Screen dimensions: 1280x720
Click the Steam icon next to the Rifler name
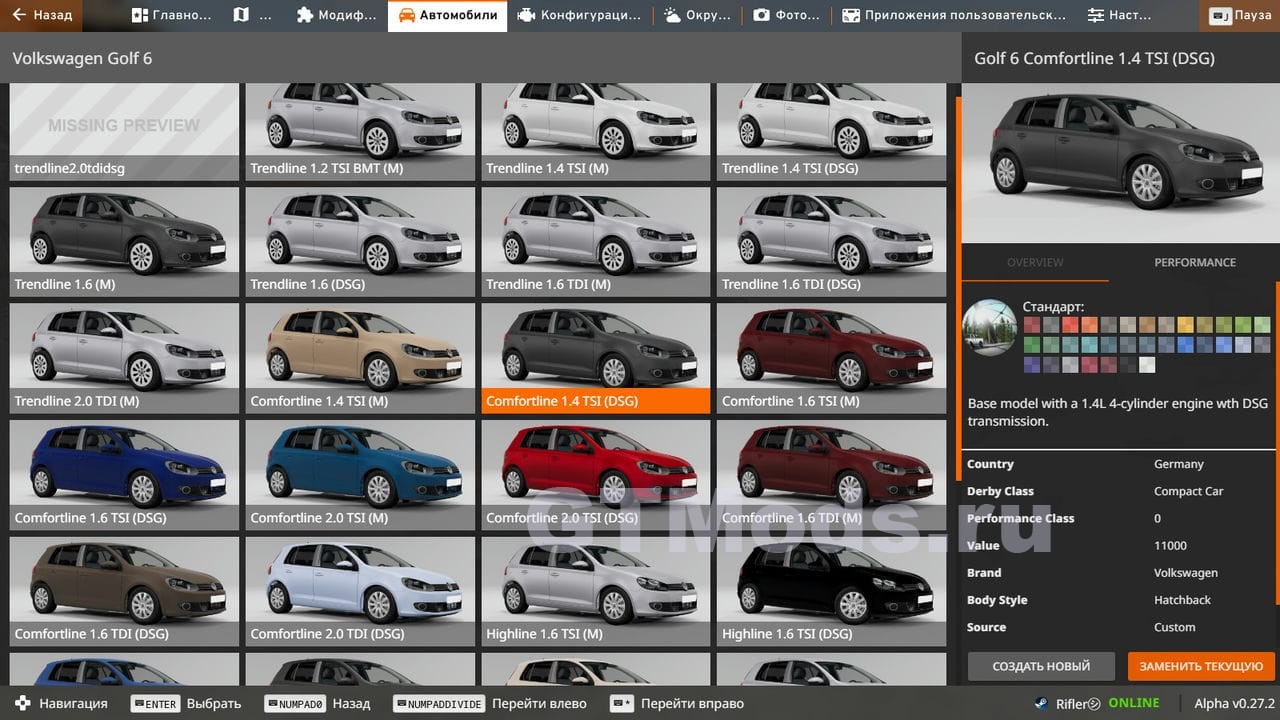1042,703
